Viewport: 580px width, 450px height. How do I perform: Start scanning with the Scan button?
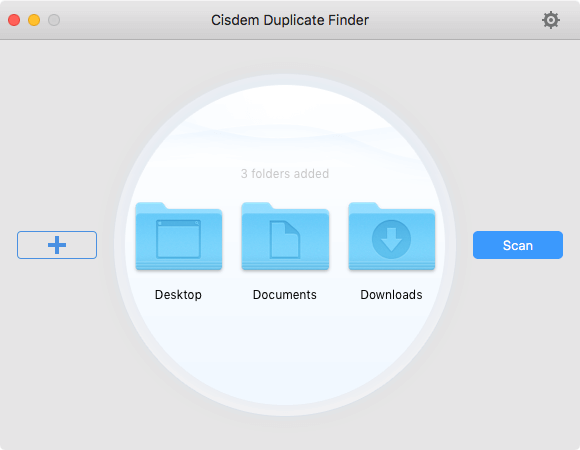(518, 245)
